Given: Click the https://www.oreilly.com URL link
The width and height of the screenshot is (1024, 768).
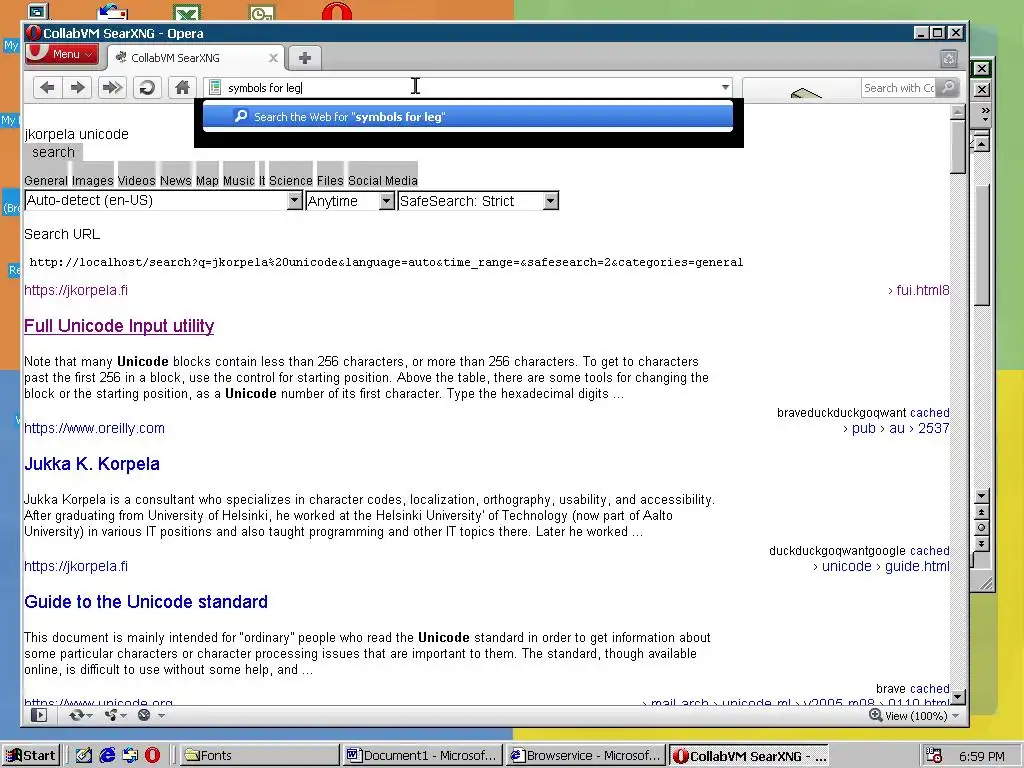Looking at the screenshot, I should click(94, 428).
